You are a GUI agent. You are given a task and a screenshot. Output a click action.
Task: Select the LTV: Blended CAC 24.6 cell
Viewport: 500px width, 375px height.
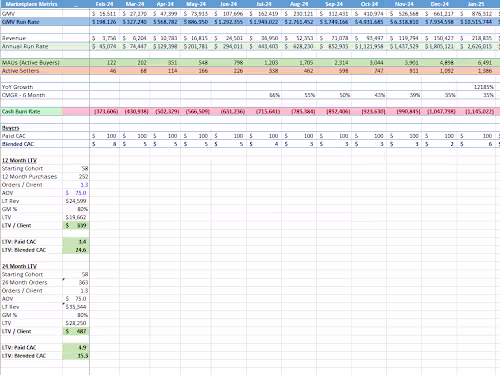pos(76,250)
